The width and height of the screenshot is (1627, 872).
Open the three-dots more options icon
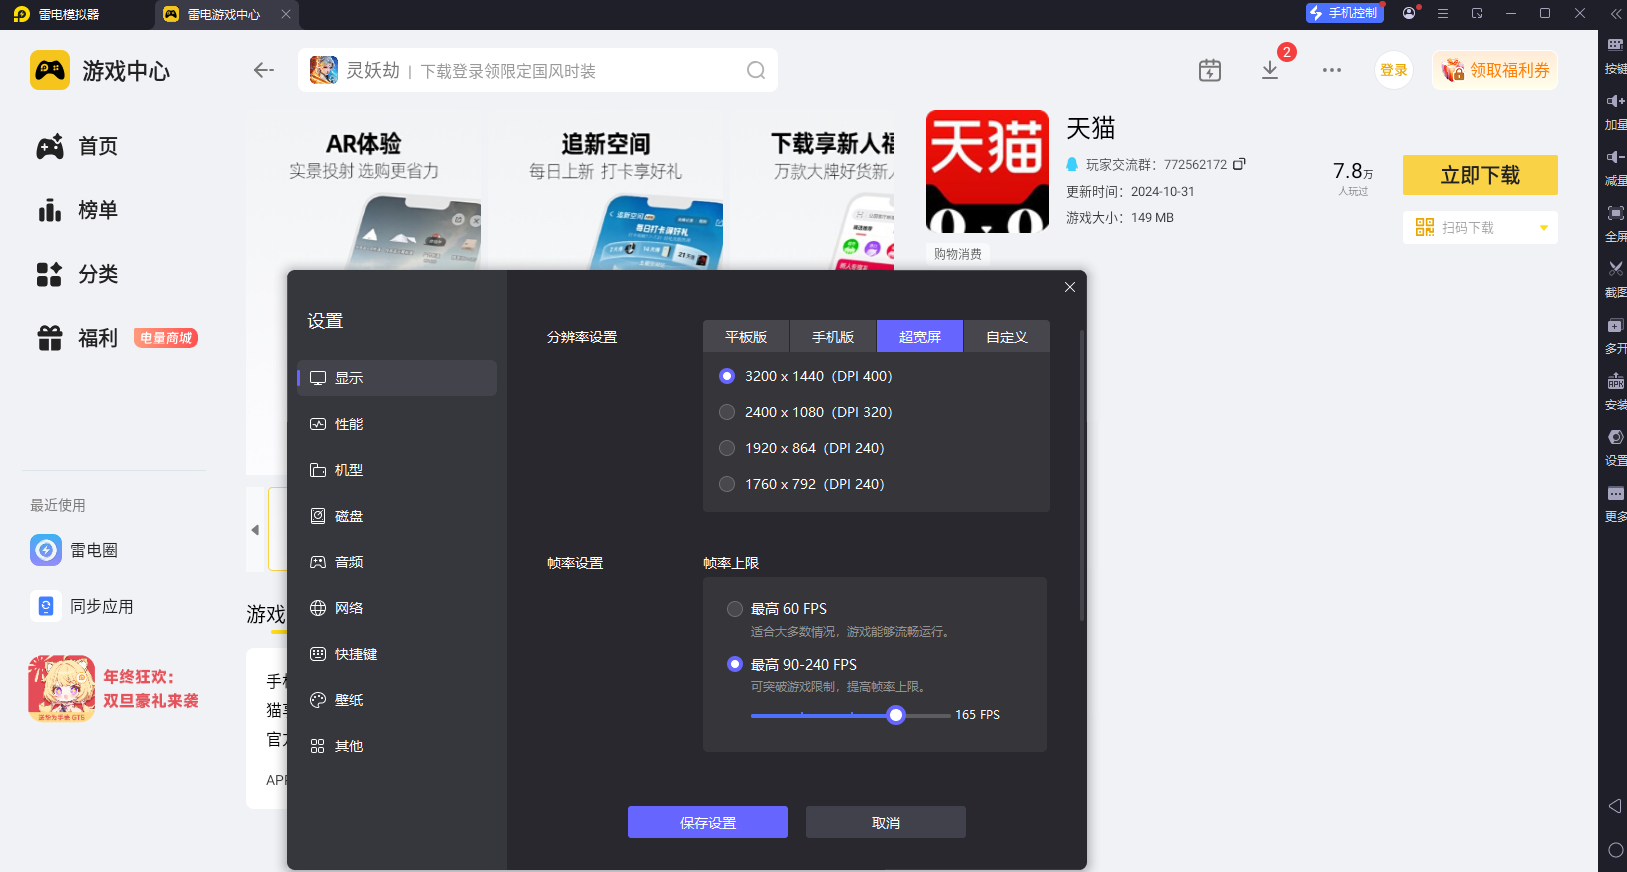(1332, 70)
